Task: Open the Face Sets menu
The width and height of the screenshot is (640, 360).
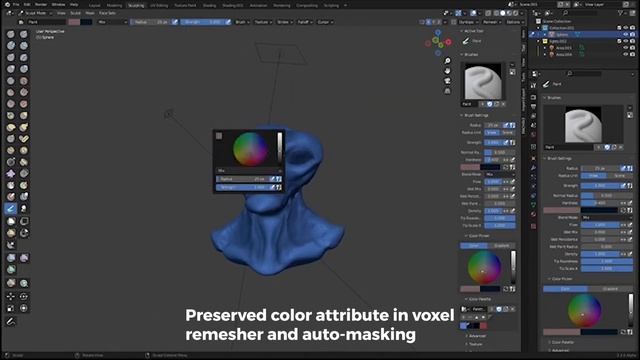Action: click(x=107, y=13)
